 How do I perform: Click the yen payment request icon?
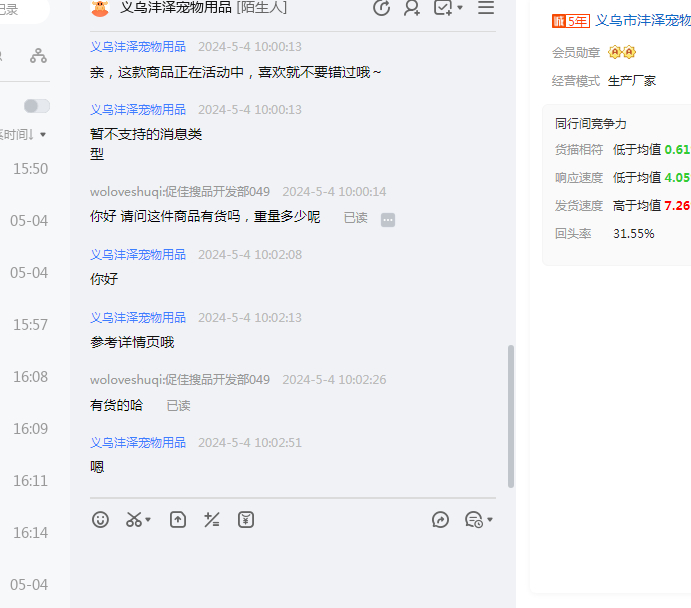pos(246,520)
